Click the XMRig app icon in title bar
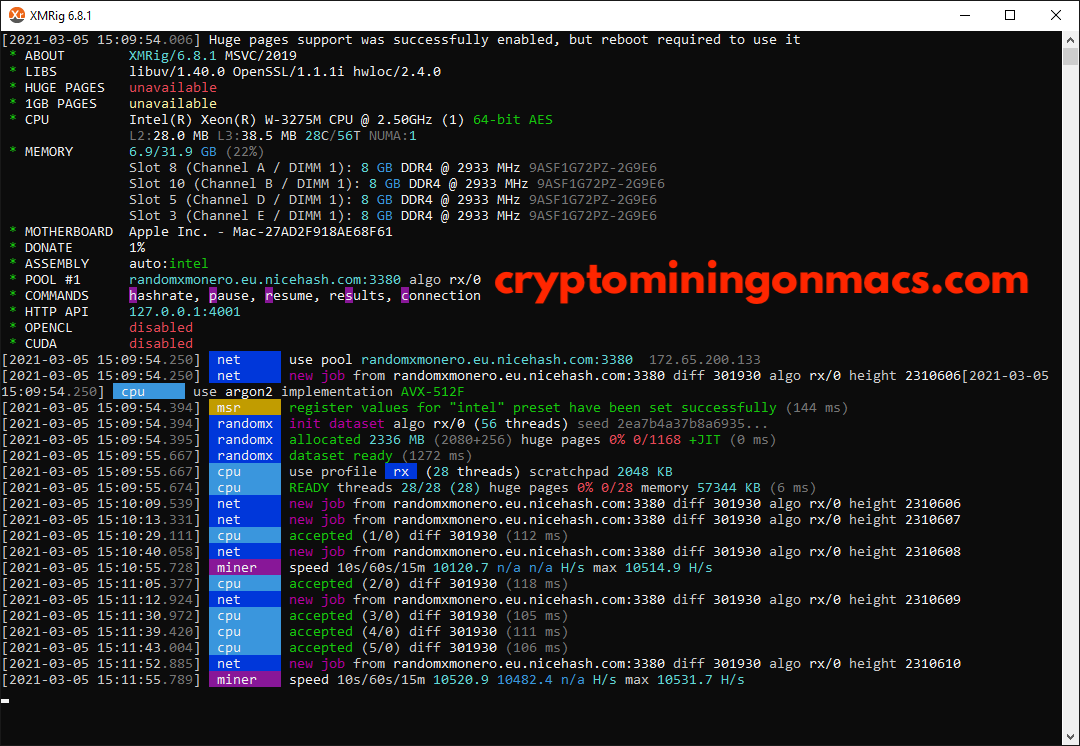This screenshot has width=1080, height=746. point(17,15)
